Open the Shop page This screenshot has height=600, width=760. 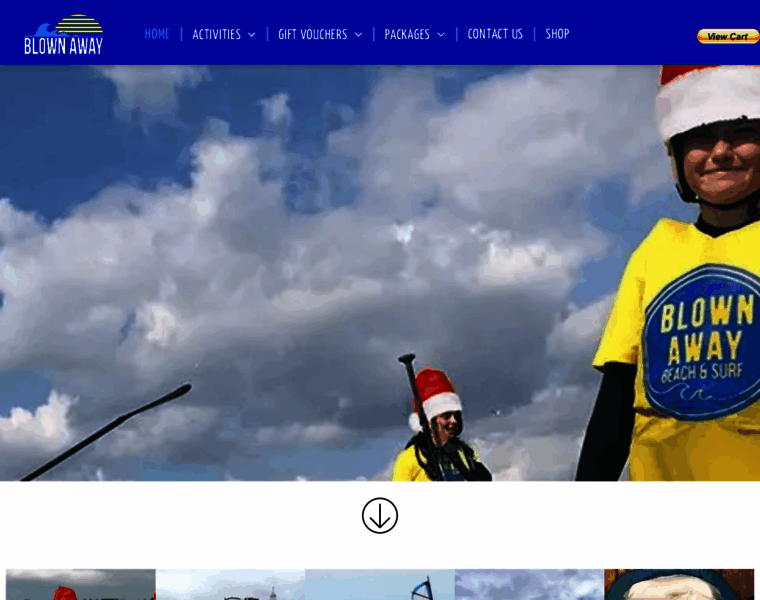pos(557,34)
